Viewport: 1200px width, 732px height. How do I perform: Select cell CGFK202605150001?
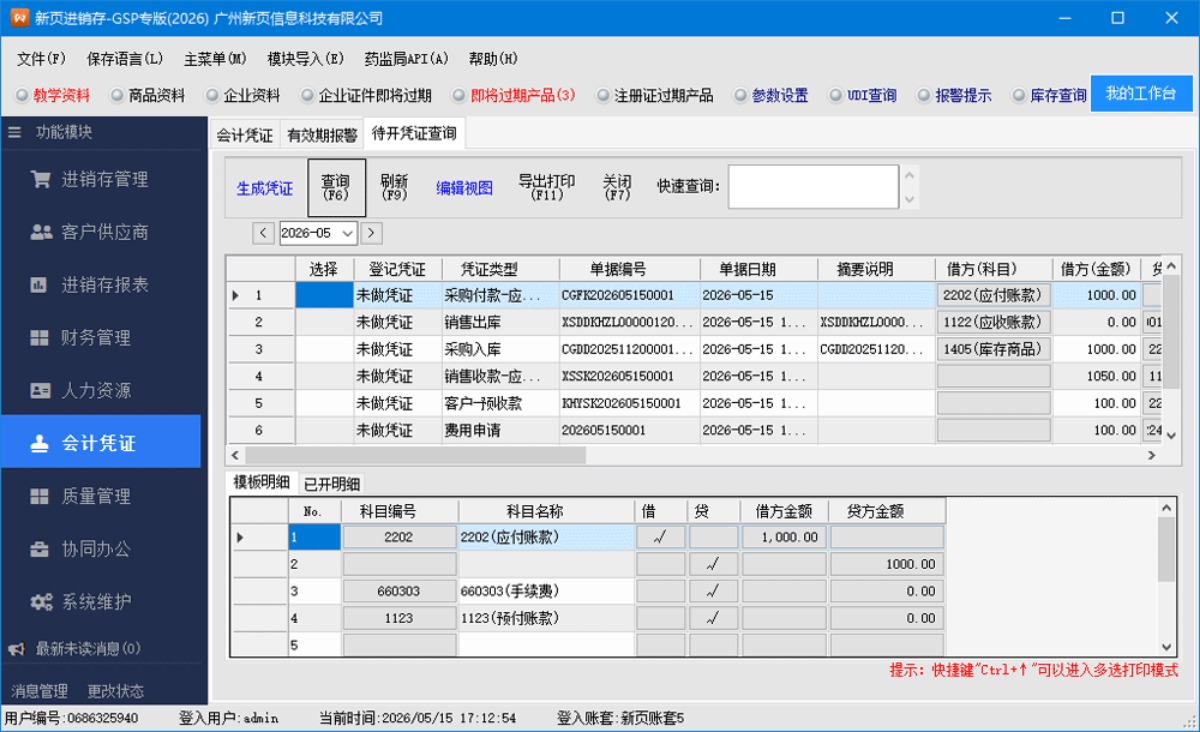tap(630, 295)
